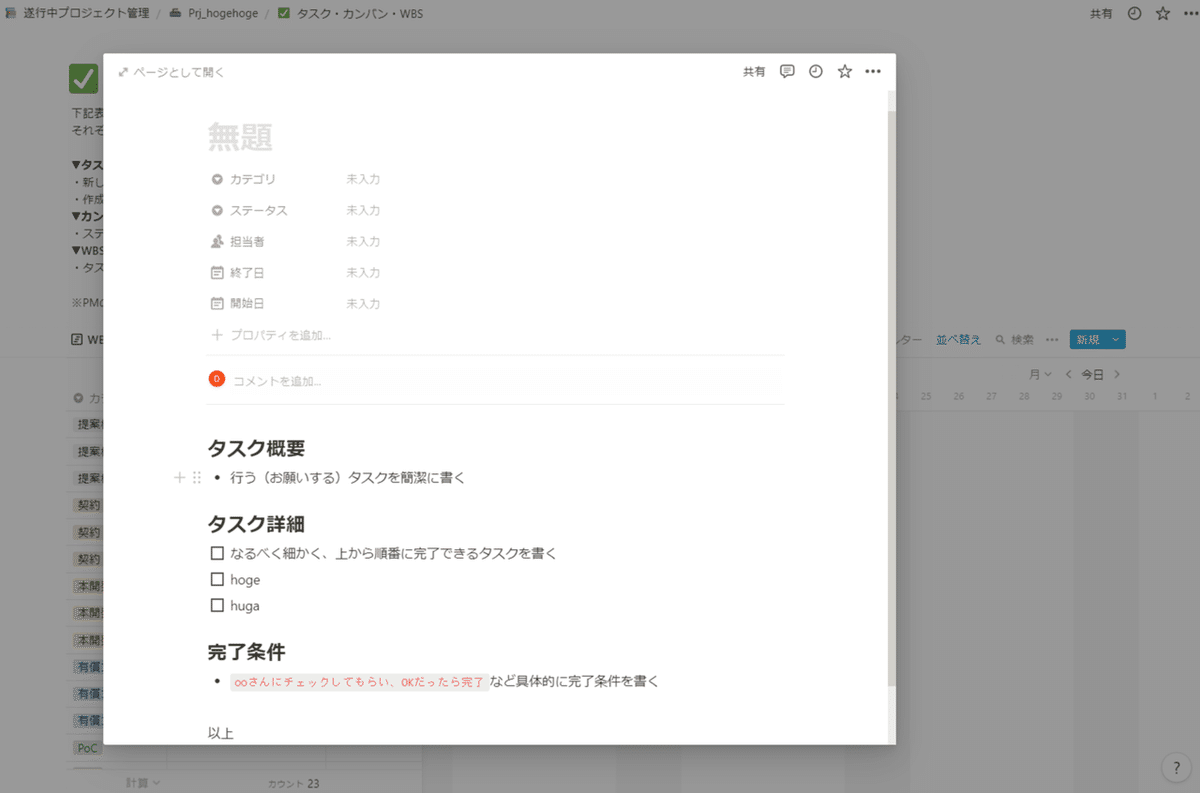Click the カテゴリ property icon
This screenshot has width=1200, height=793.
[x=217, y=179]
